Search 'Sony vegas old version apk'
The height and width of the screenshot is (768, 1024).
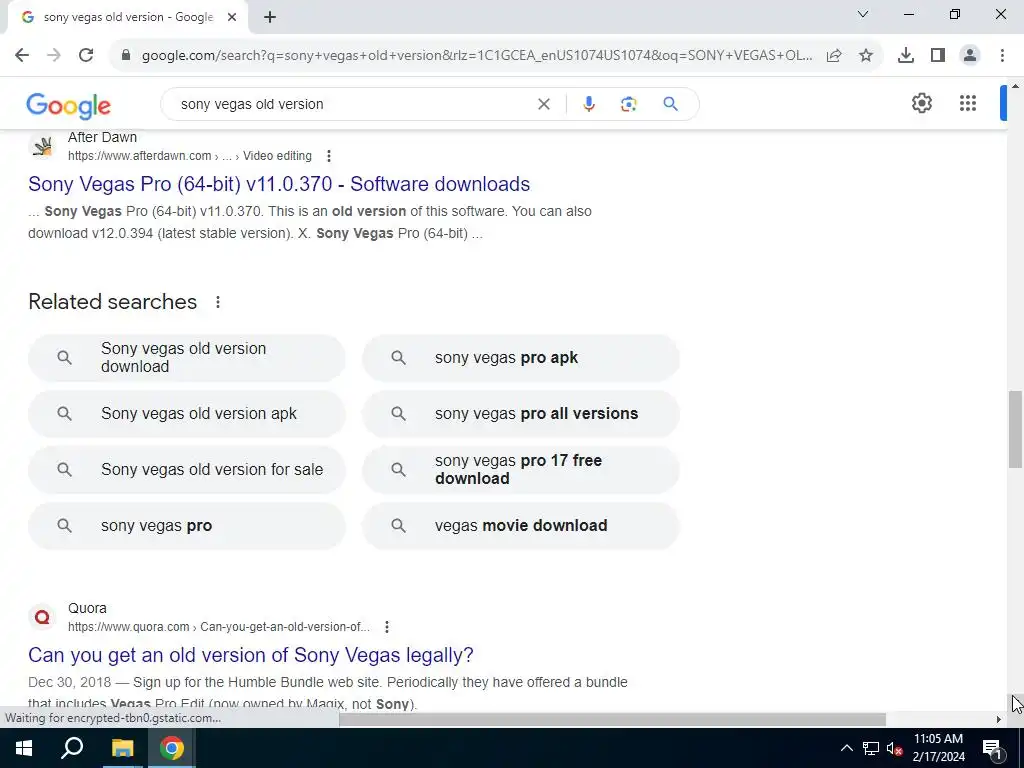coord(187,413)
